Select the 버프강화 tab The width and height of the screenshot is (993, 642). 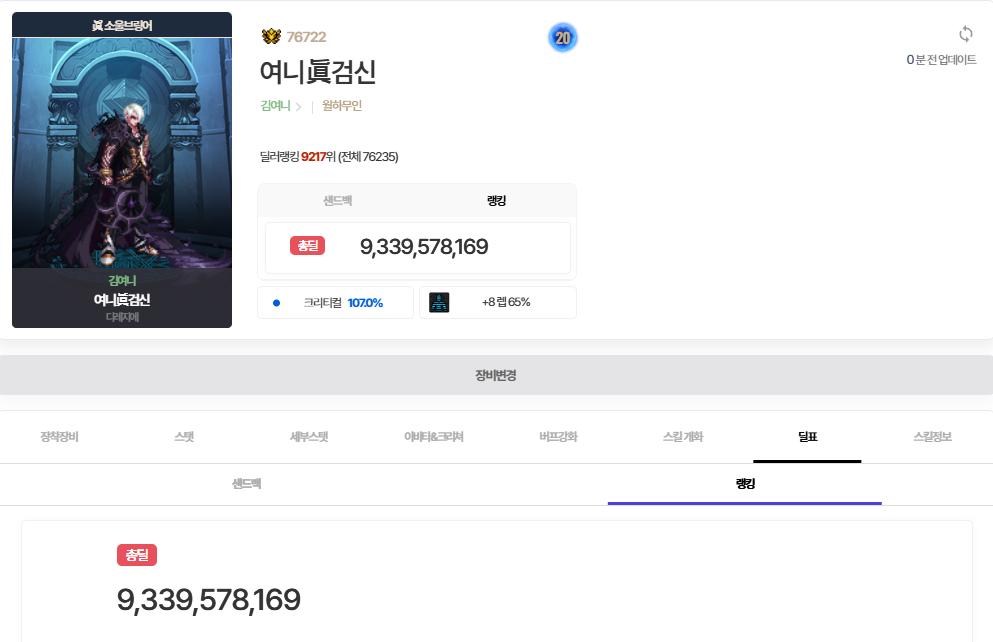click(x=558, y=437)
